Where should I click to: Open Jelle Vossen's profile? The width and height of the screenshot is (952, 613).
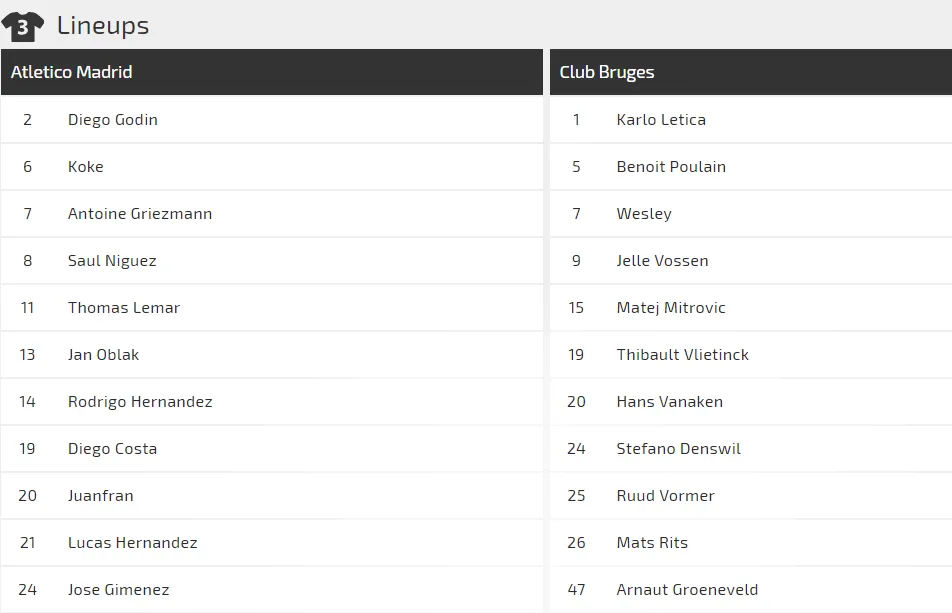662,260
